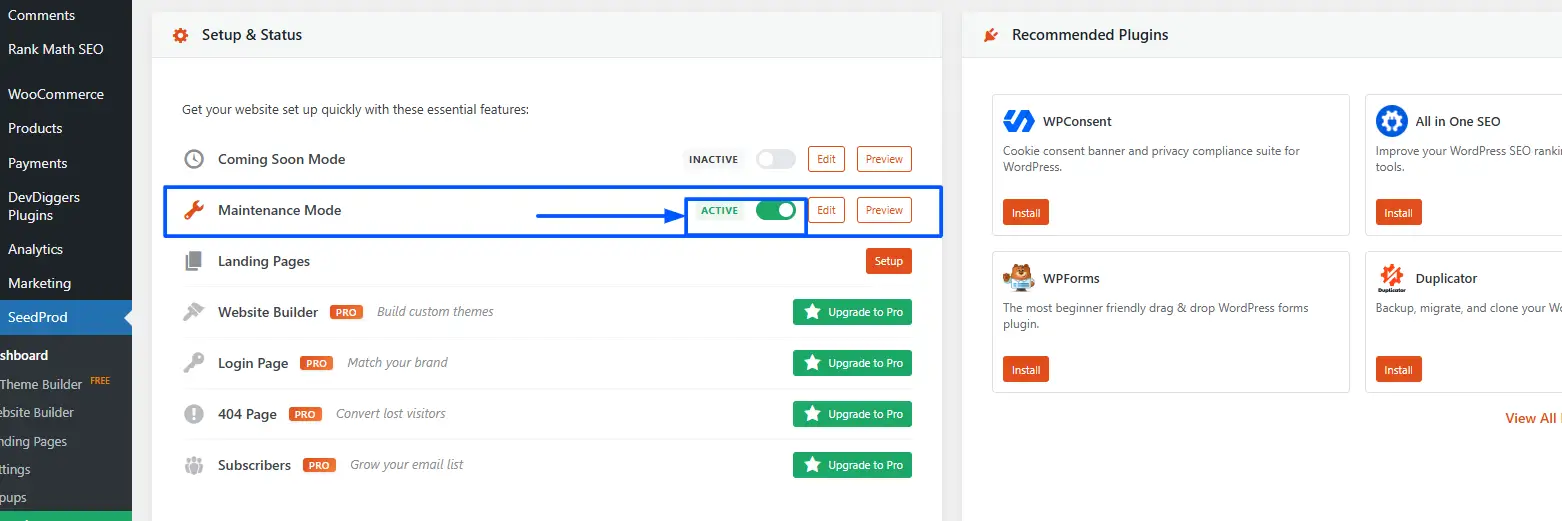Click the PRO badge next to 404 Page
This screenshot has height=521, width=1562.
(x=305, y=414)
